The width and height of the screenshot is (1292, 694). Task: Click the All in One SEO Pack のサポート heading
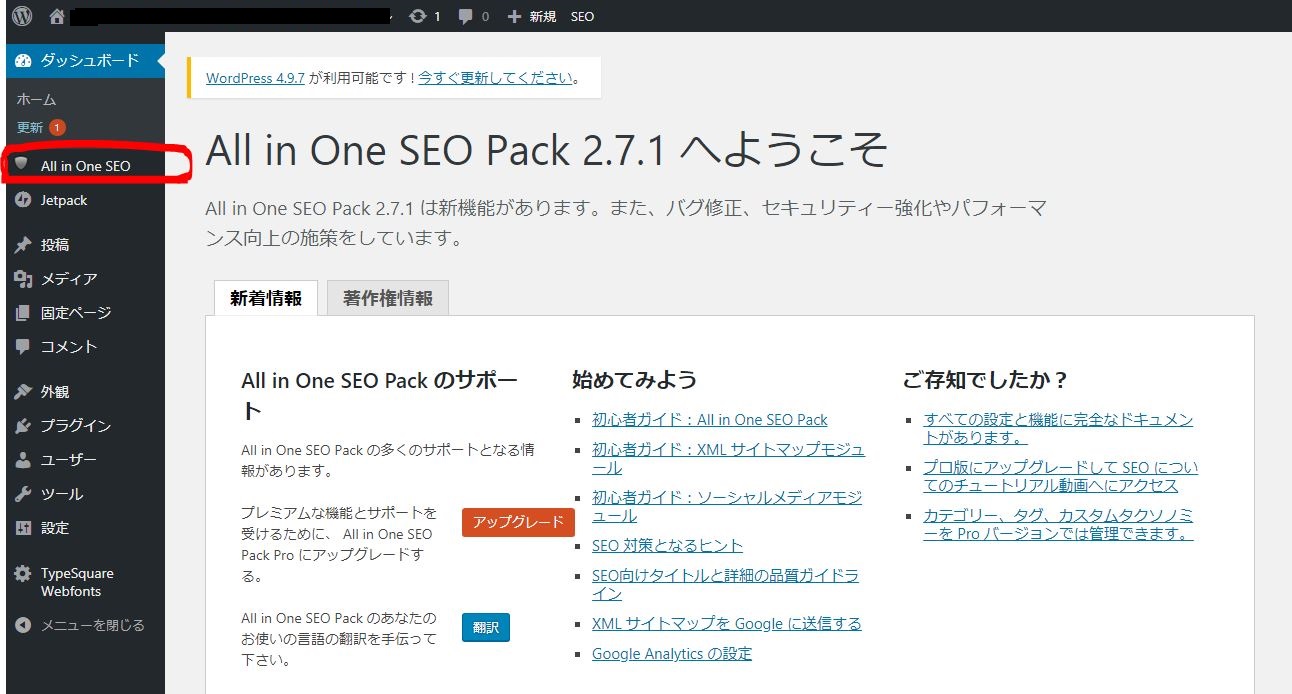(380, 396)
